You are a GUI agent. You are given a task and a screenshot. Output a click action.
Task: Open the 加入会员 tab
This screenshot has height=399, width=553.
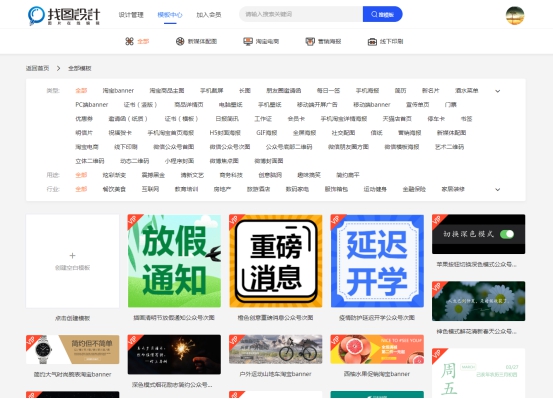coord(209,15)
